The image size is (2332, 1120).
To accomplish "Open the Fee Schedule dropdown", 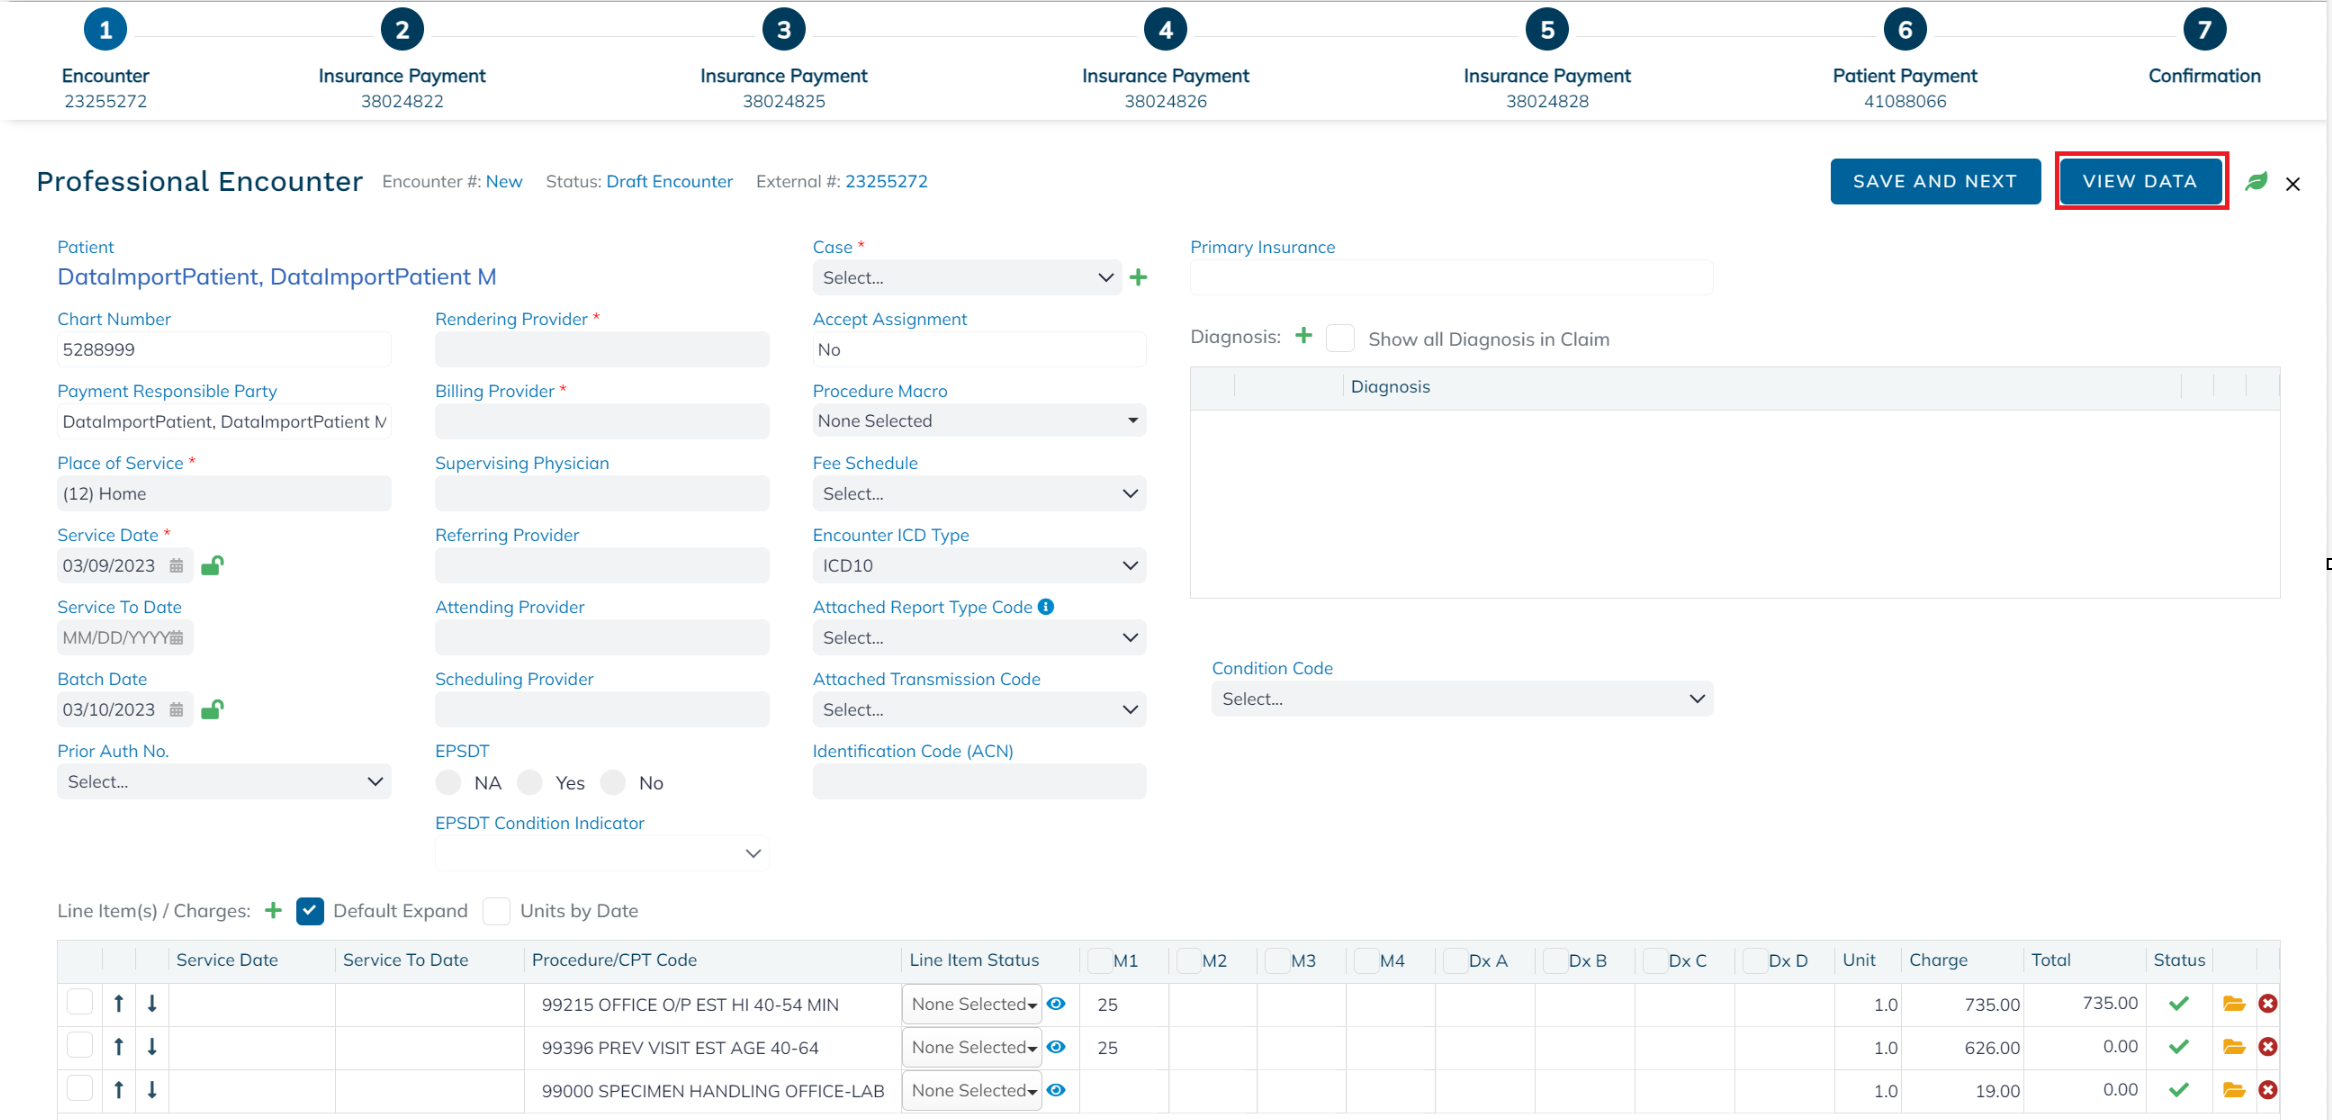I will click(x=978, y=494).
